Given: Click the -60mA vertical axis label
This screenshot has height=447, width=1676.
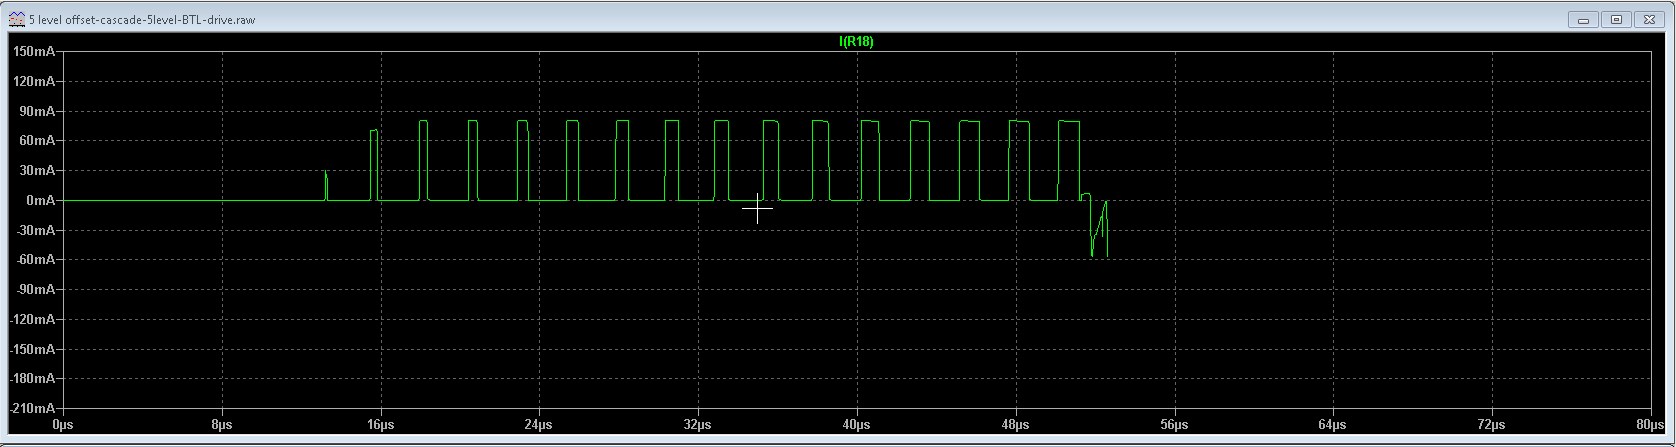Looking at the screenshot, I should pos(35,260).
